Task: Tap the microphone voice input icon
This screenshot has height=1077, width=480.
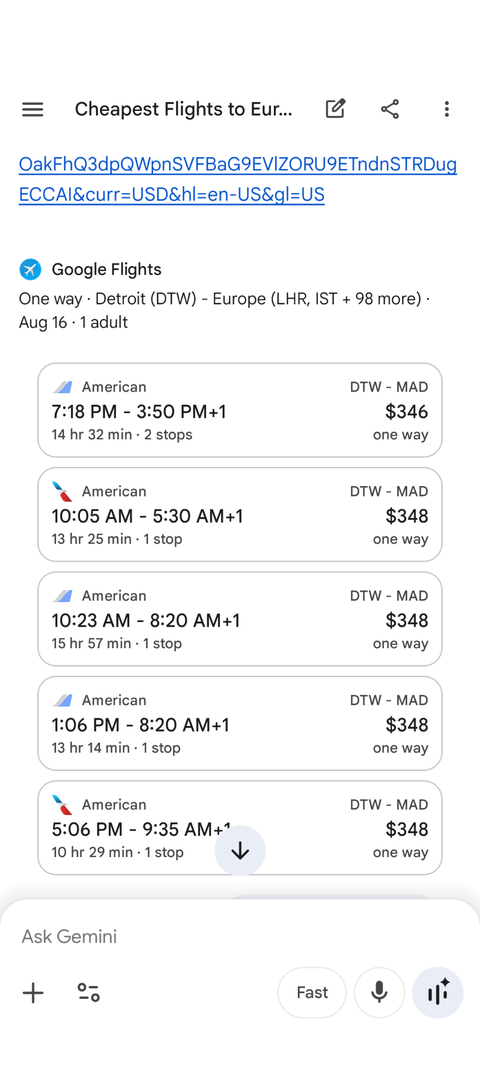Action: point(379,993)
